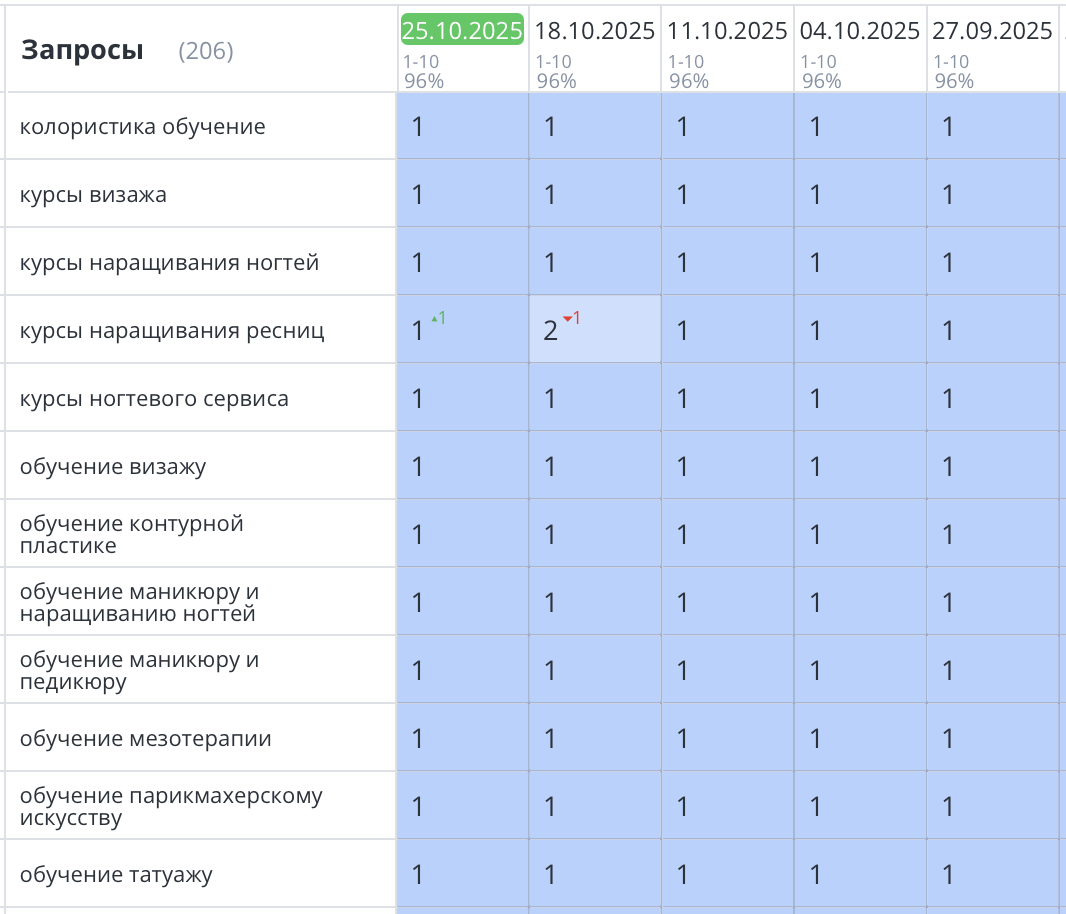Select the highlighted date header 25.10.2025
1066x914 pixels.
[461, 30]
